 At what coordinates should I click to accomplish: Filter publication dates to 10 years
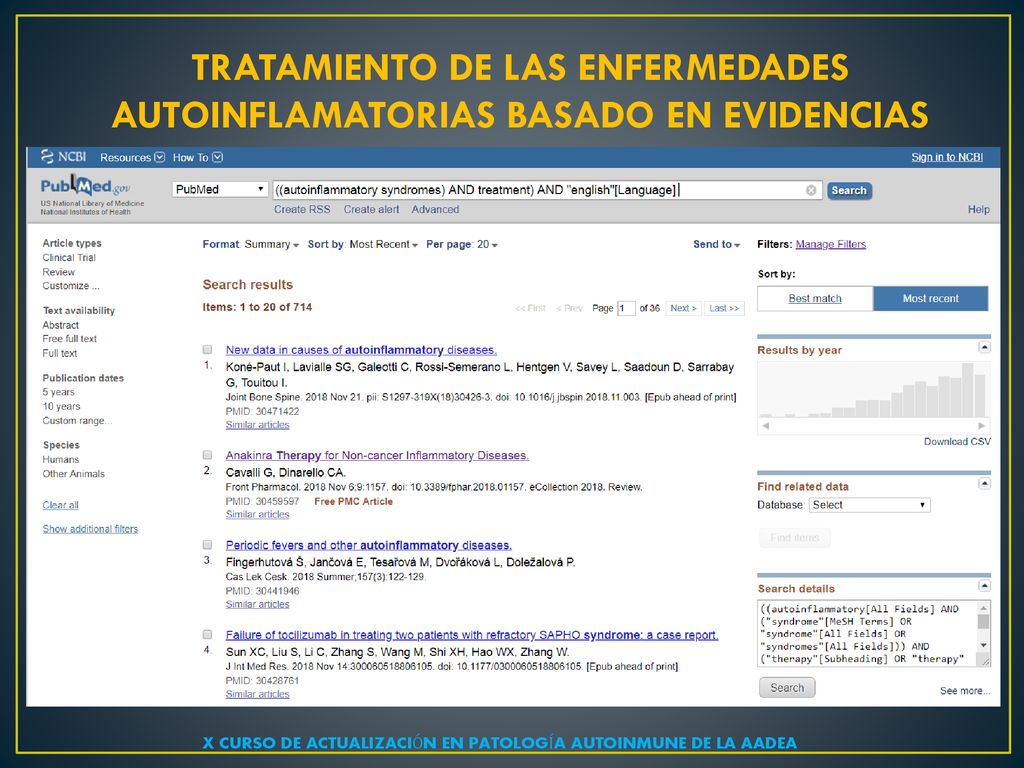coord(61,406)
